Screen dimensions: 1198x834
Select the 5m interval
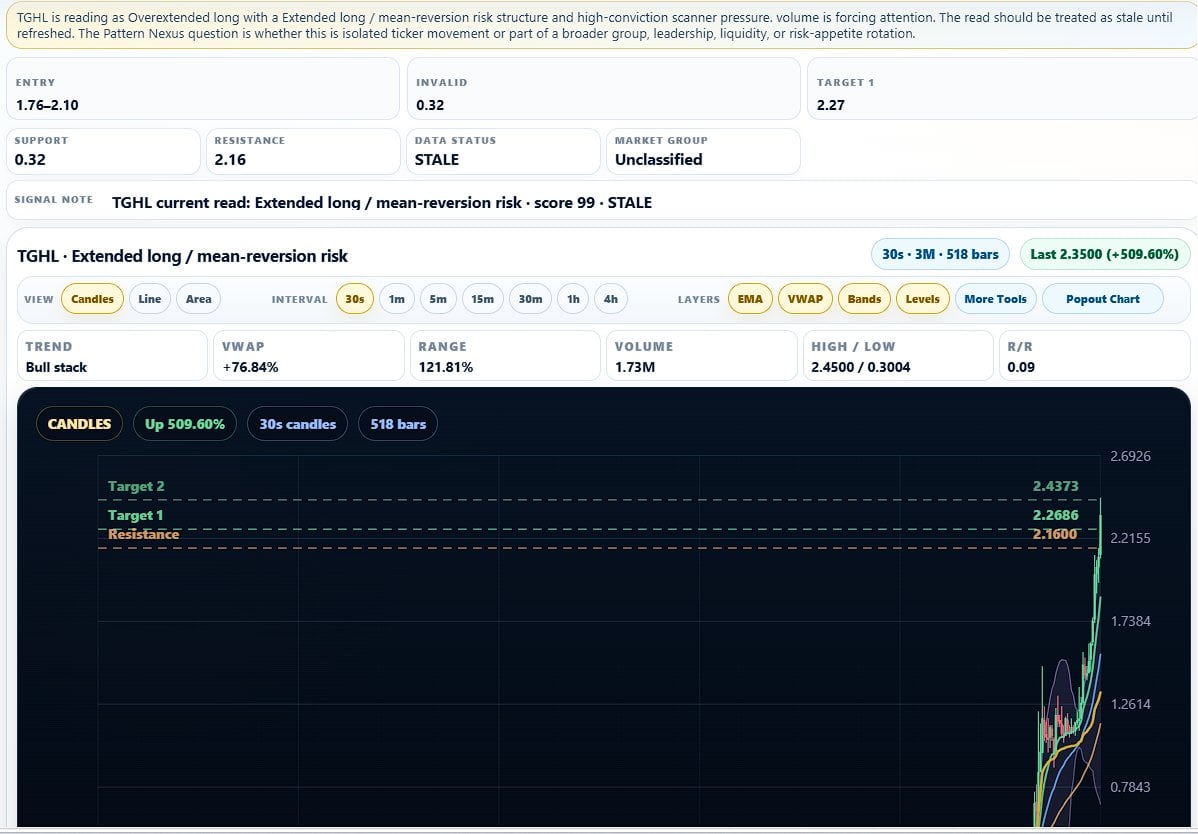click(438, 299)
